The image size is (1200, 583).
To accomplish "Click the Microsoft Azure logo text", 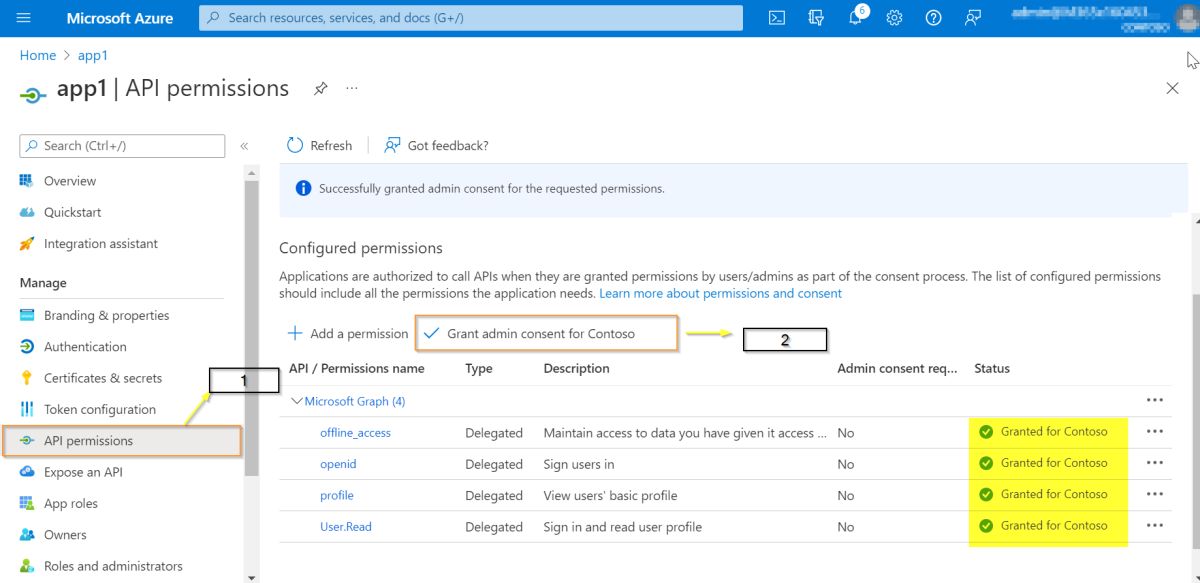I will (x=120, y=18).
